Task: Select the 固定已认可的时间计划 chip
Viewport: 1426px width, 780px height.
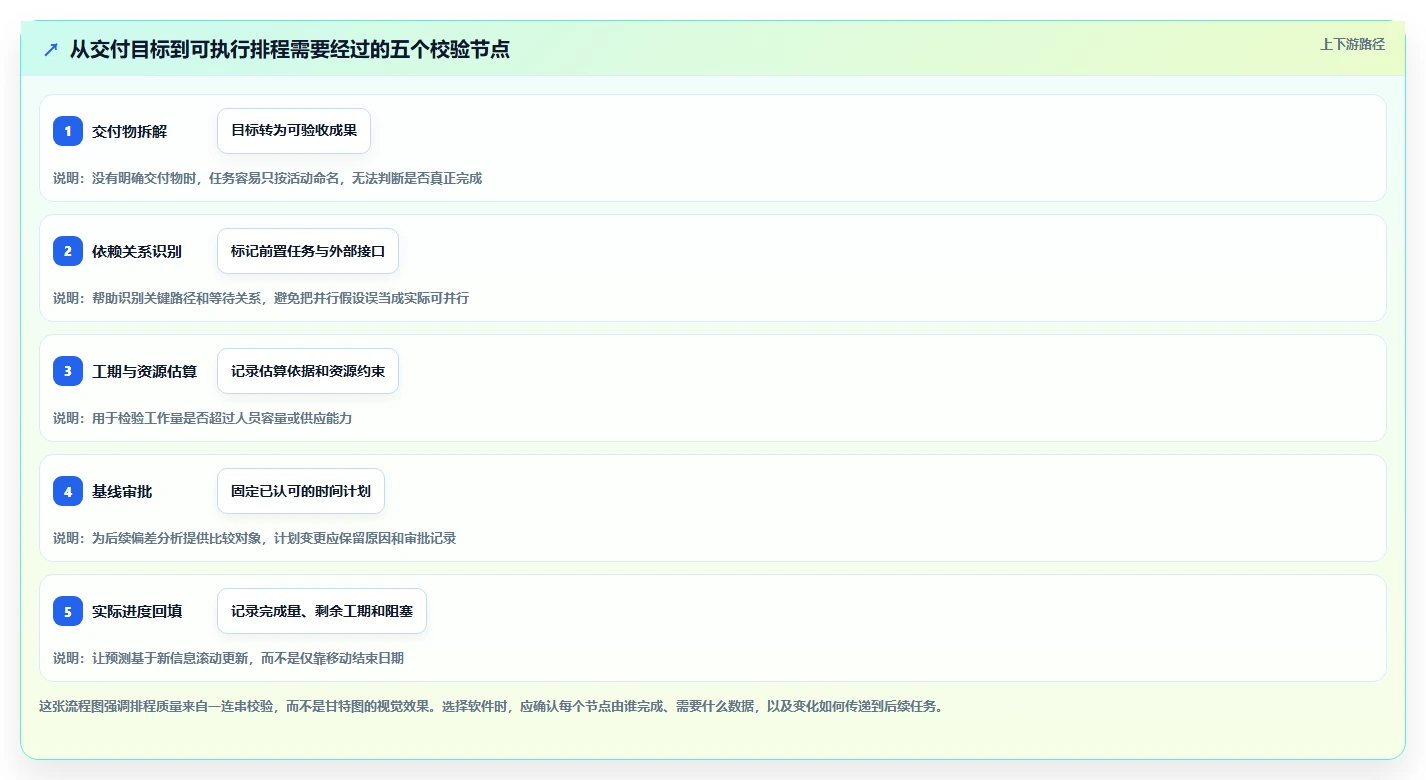Action: (301, 491)
